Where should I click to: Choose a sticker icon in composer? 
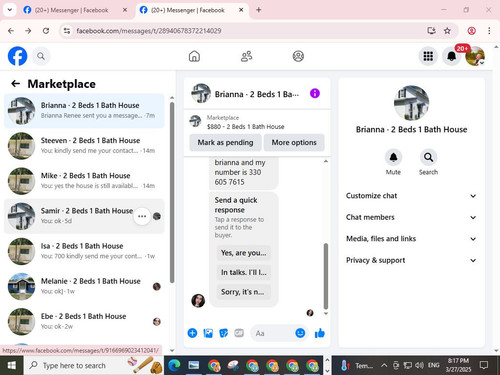(x=224, y=333)
